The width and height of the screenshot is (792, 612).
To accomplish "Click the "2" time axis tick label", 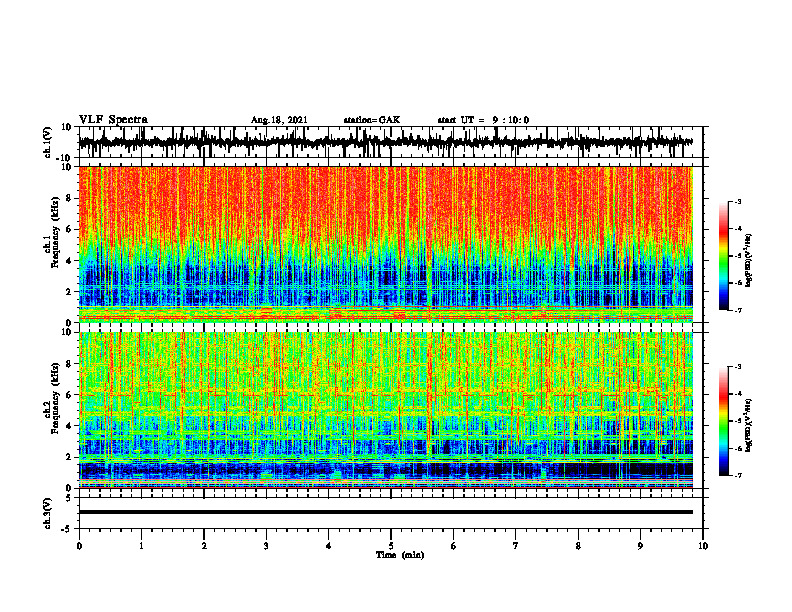I will point(204,546).
